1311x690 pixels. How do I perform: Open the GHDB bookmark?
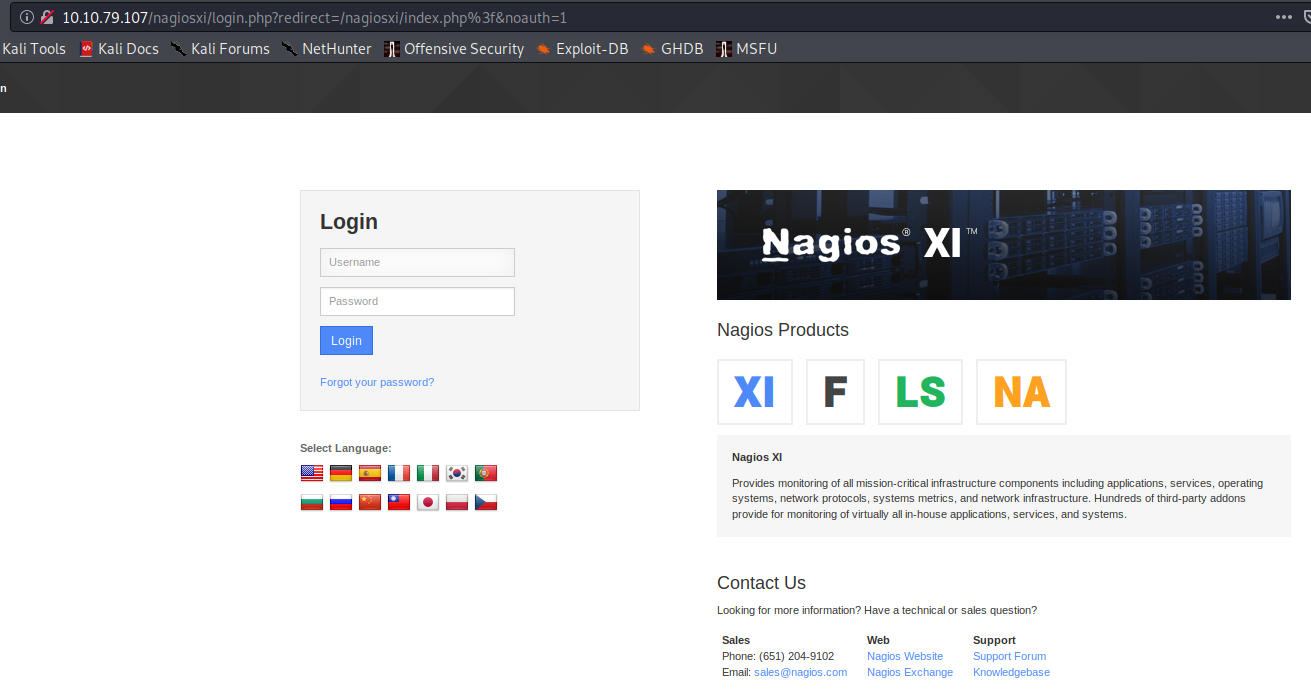pos(681,48)
